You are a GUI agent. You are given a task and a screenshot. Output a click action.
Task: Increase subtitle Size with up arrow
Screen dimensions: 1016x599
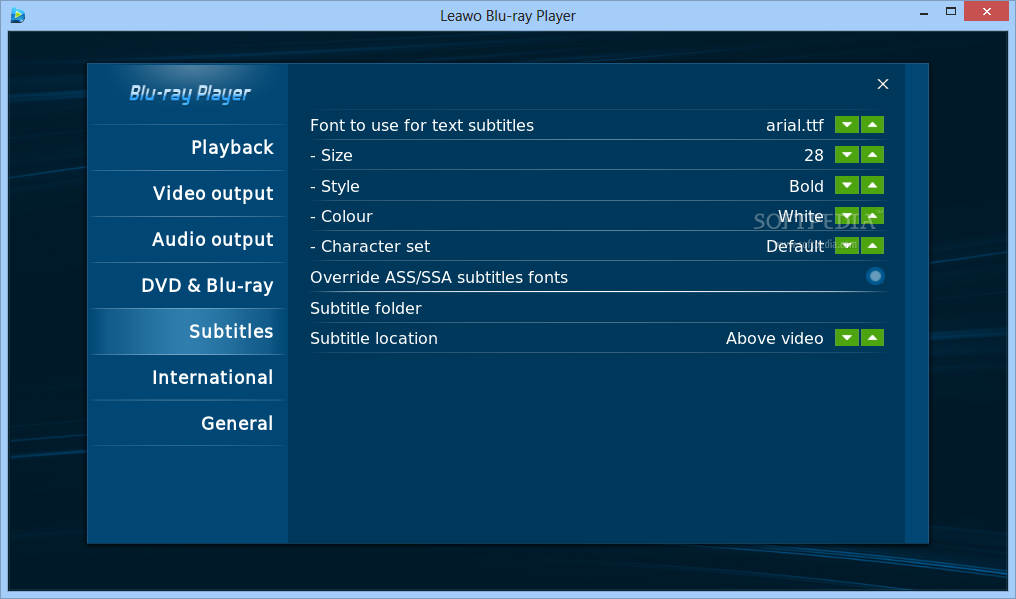tap(872, 155)
